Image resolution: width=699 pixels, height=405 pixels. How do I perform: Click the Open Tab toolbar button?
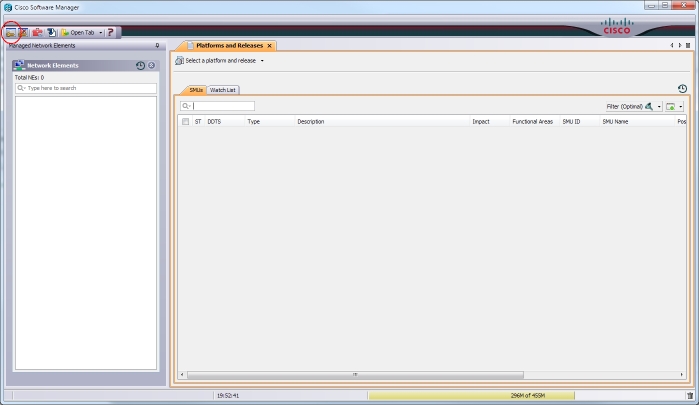(x=78, y=33)
